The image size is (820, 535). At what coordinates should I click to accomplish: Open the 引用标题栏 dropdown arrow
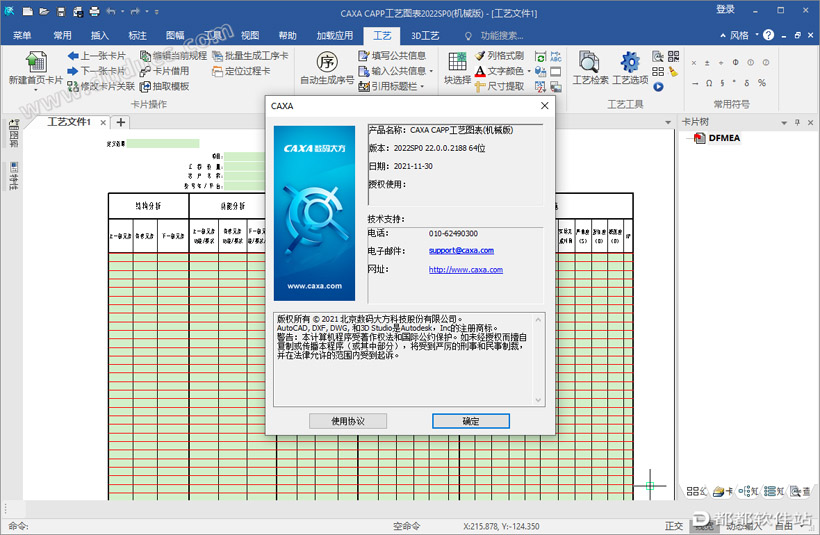point(422,86)
